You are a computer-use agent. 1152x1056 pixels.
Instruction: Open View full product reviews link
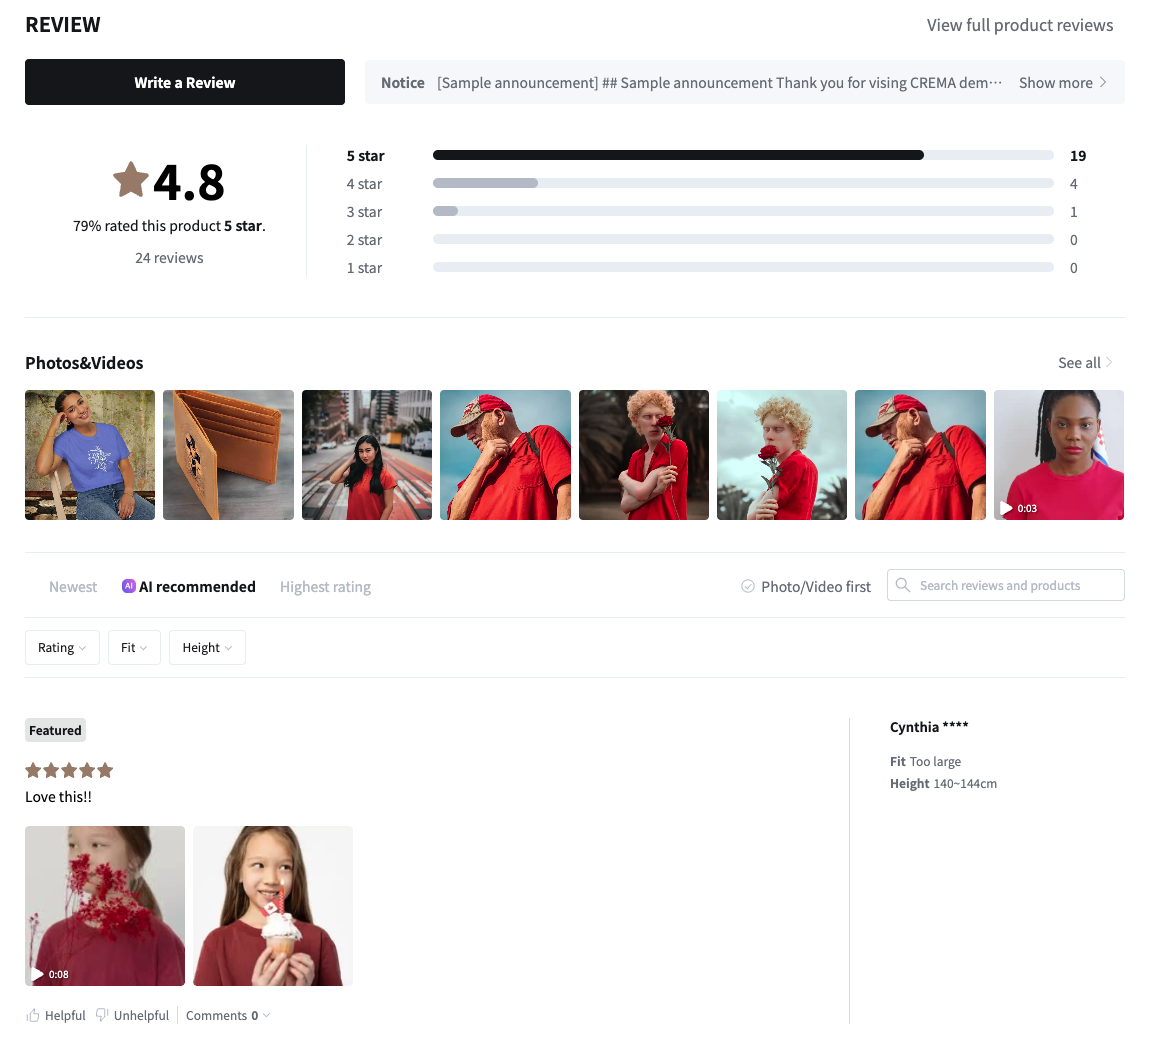[1019, 25]
